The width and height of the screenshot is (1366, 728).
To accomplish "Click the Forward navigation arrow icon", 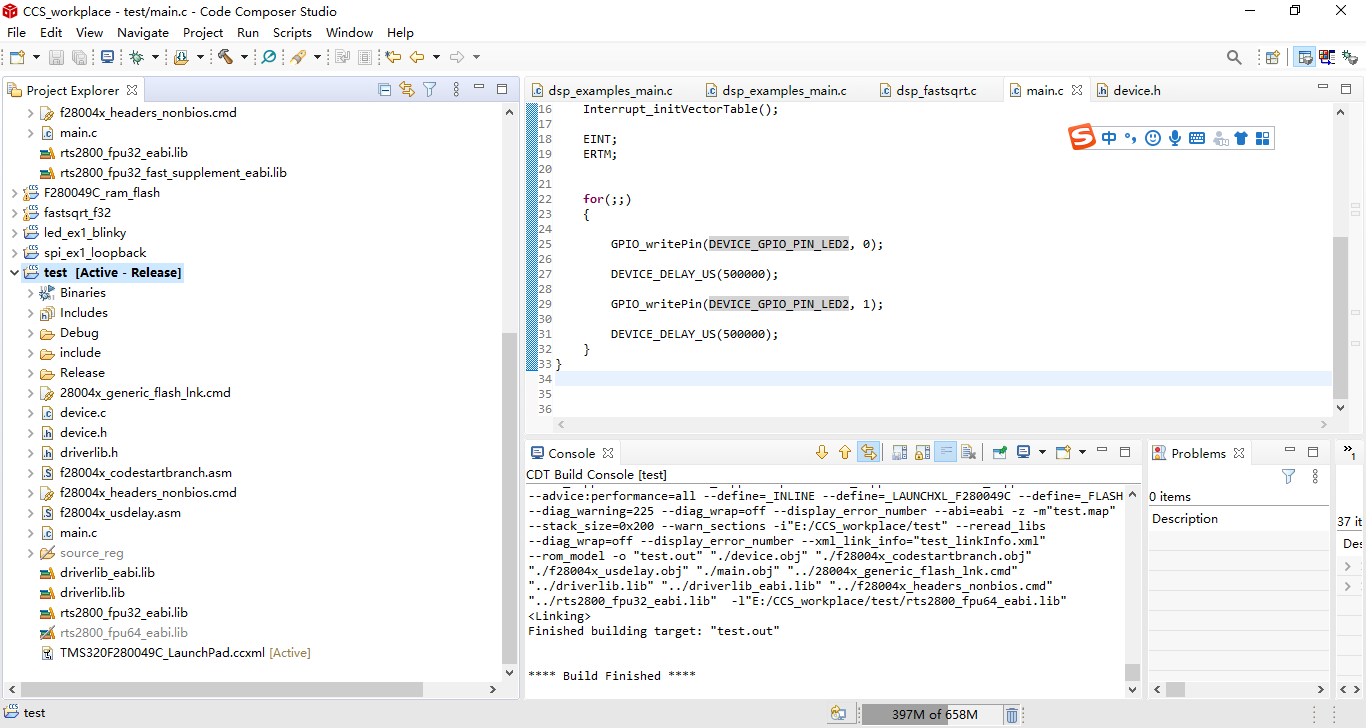I will pyautogui.click(x=457, y=58).
